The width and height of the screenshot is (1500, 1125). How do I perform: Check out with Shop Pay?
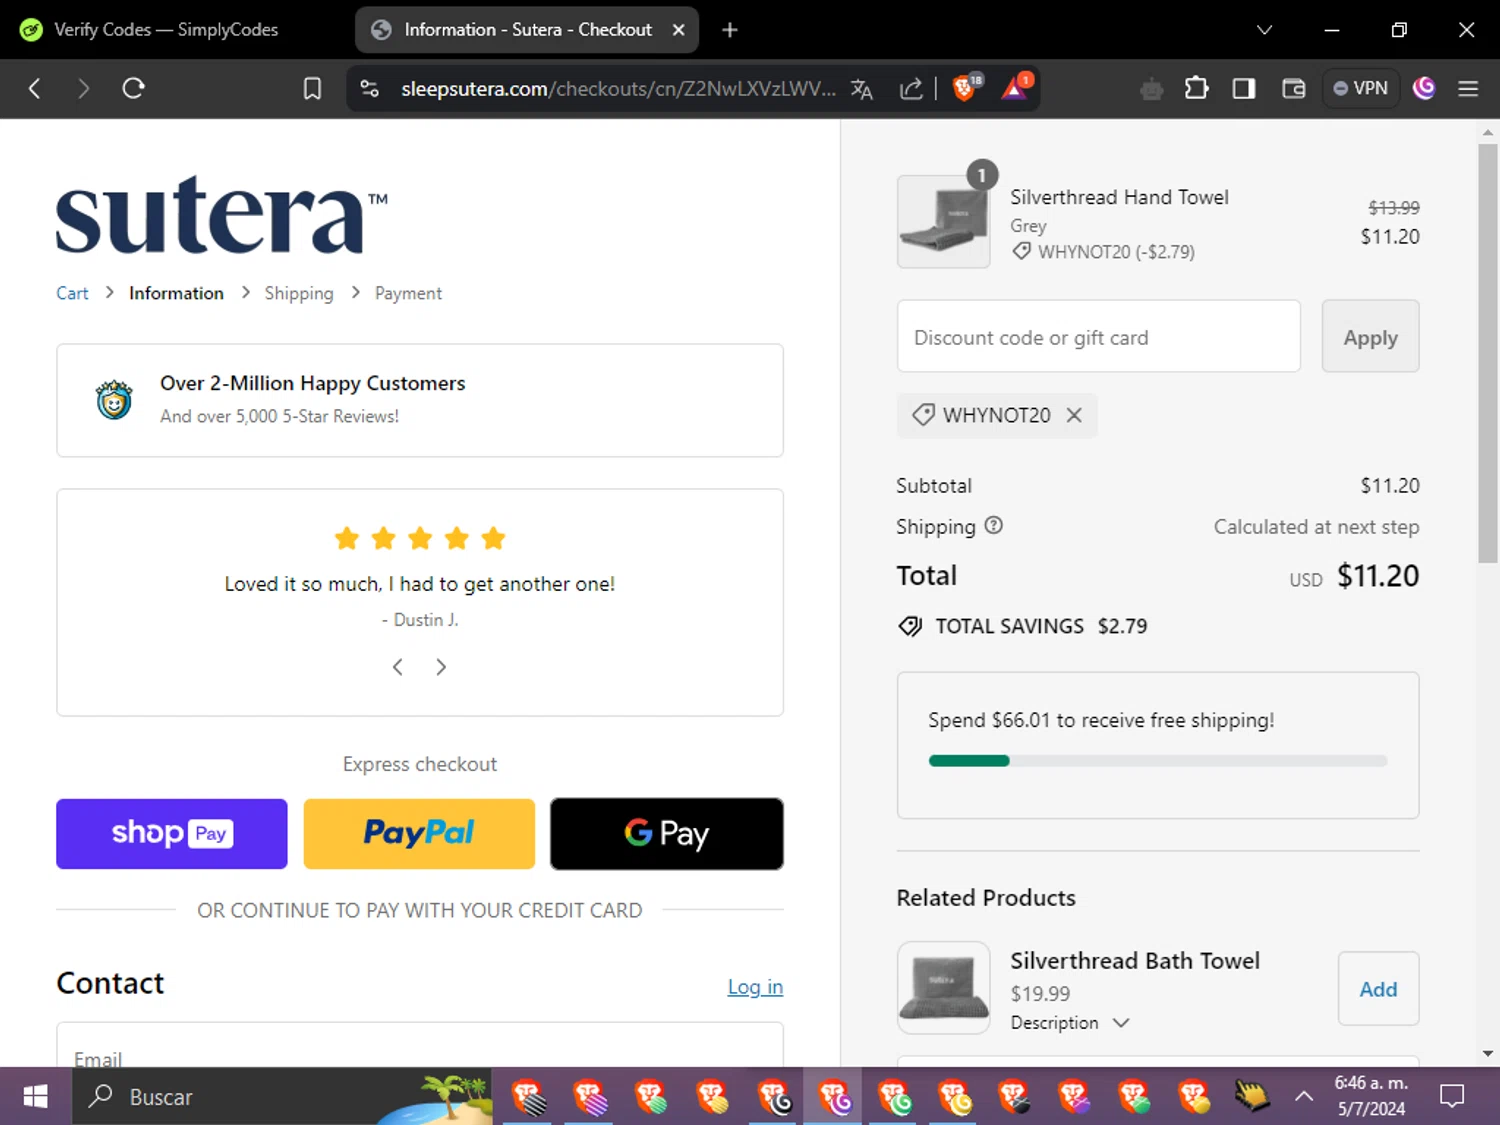pos(172,834)
